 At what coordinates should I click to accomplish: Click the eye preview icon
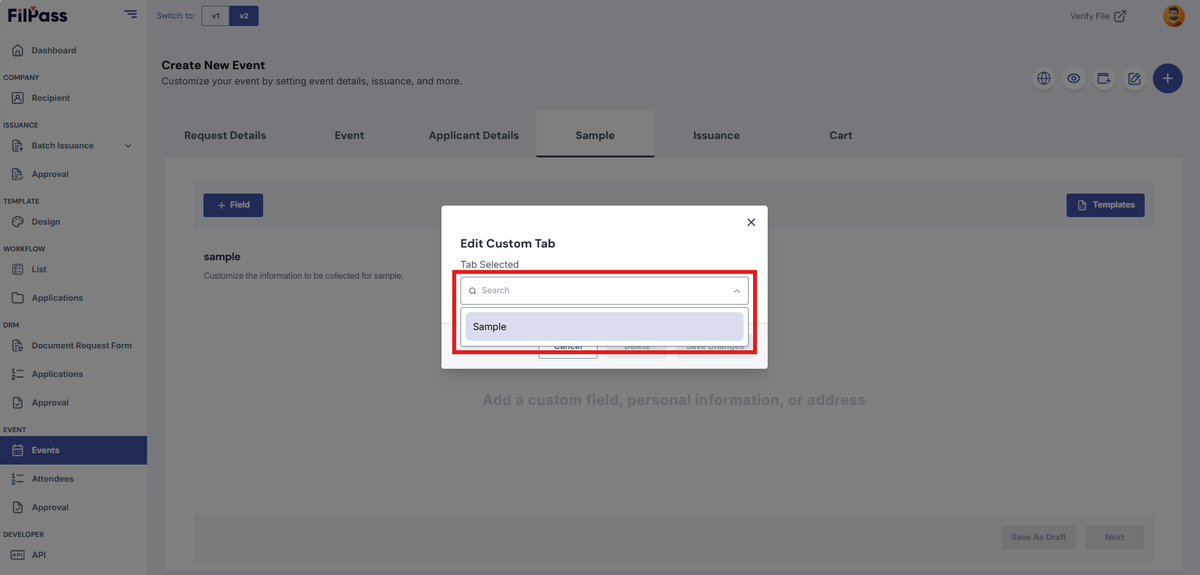tap(1074, 78)
